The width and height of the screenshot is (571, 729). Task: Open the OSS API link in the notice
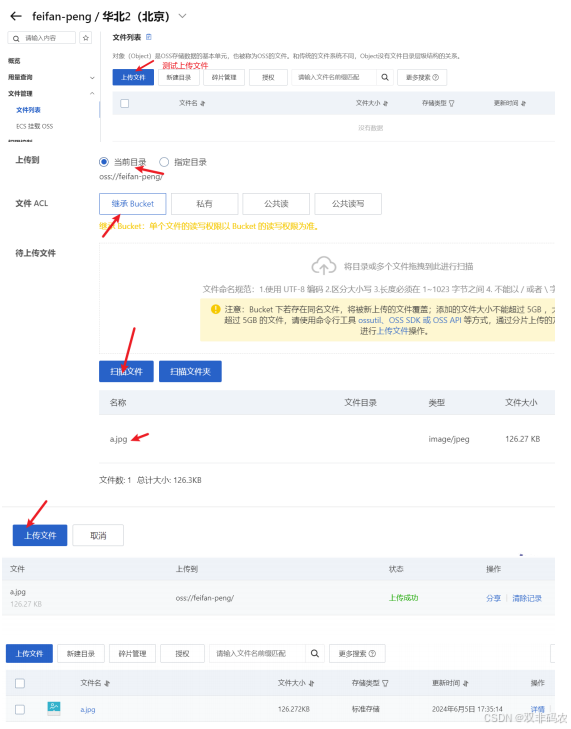tap(447, 320)
